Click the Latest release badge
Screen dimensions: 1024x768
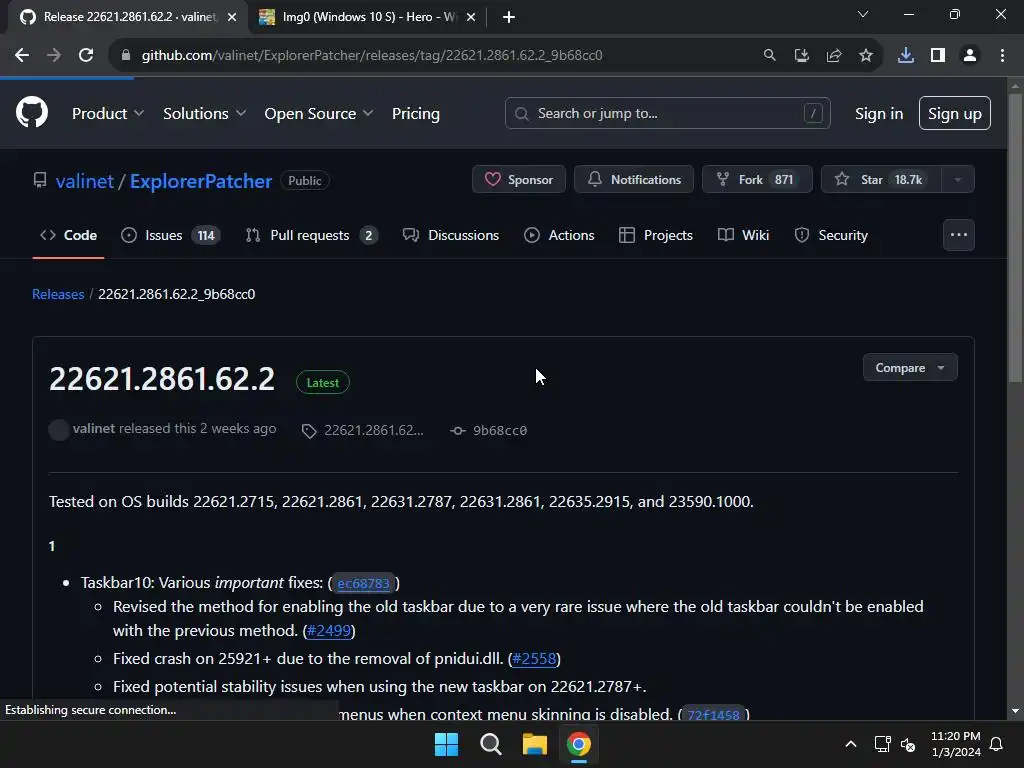click(x=323, y=383)
